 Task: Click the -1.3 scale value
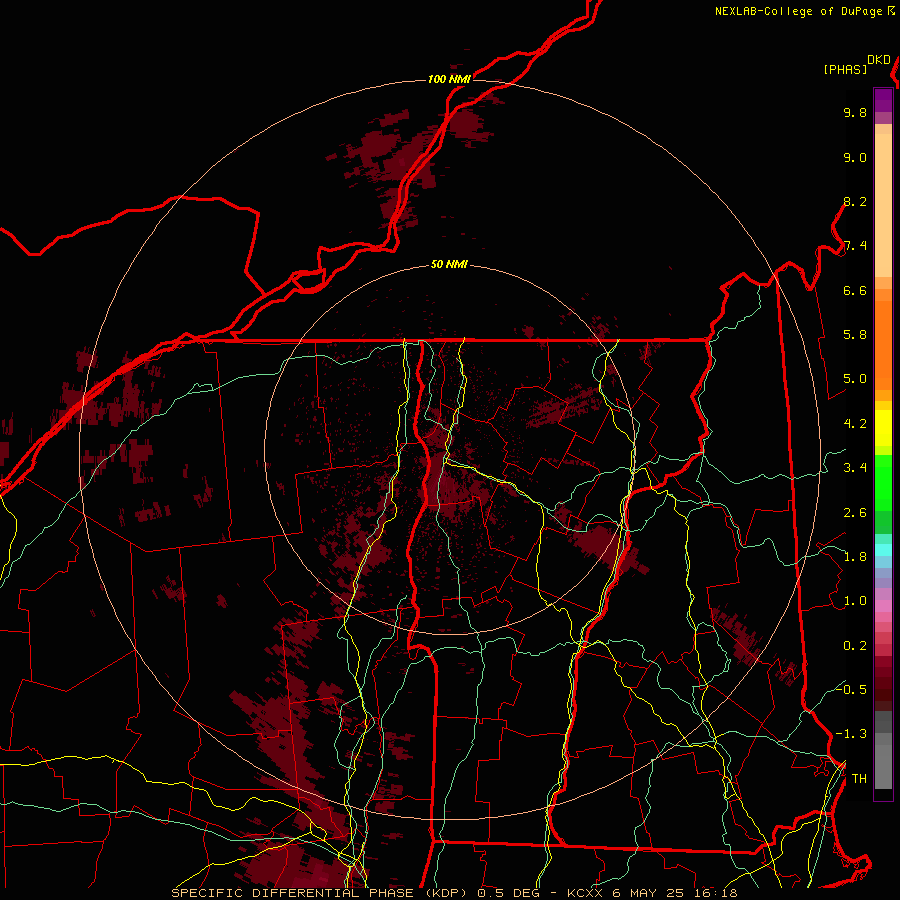851,734
